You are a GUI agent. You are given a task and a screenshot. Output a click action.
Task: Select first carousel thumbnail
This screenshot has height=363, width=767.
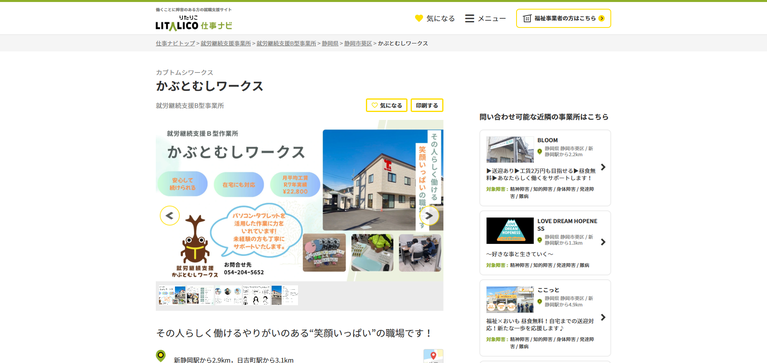tap(172, 295)
